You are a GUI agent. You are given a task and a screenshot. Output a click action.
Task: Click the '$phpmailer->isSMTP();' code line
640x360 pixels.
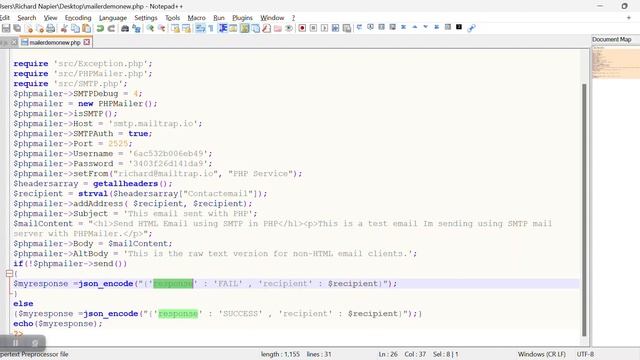pyautogui.click(x=65, y=113)
